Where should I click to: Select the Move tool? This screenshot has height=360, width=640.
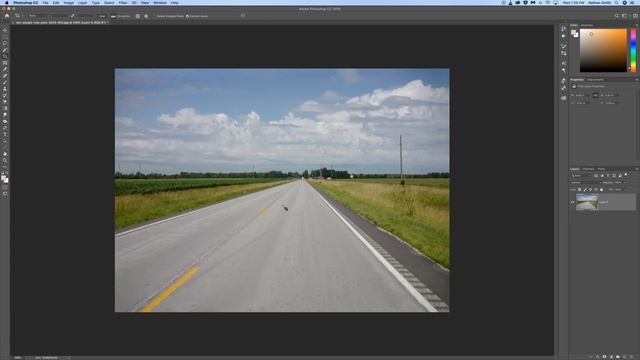click(5, 30)
